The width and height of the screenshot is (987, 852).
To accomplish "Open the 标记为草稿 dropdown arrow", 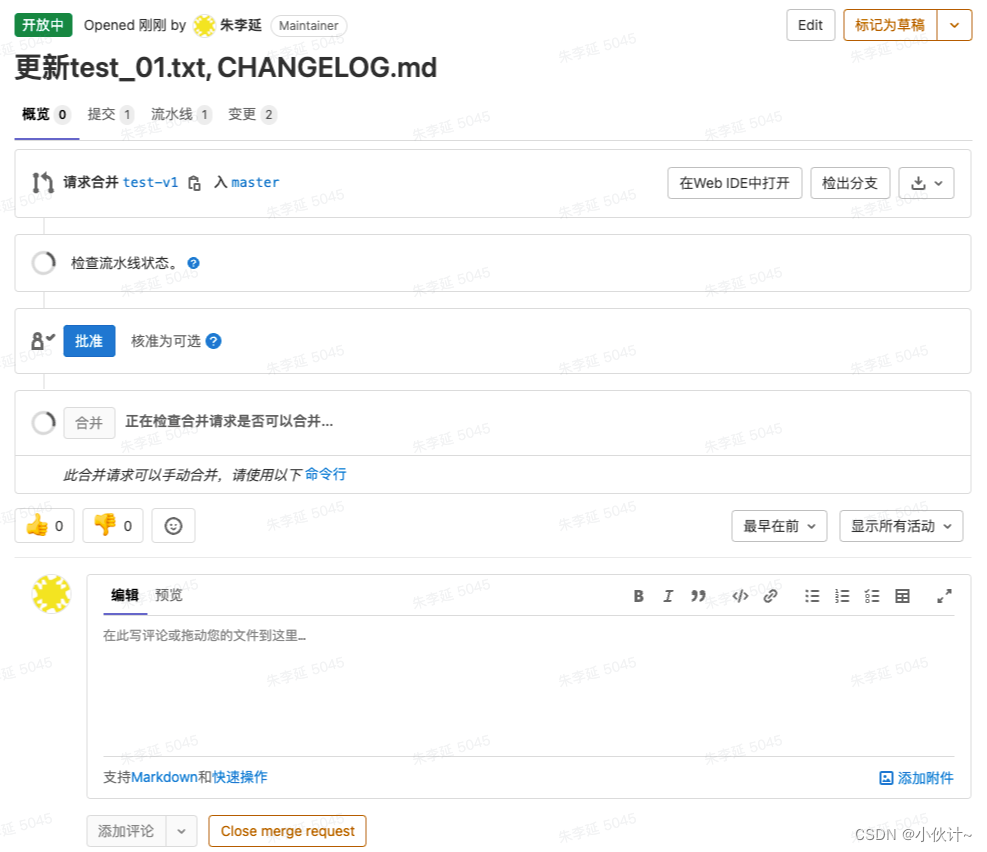I will click(955, 25).
